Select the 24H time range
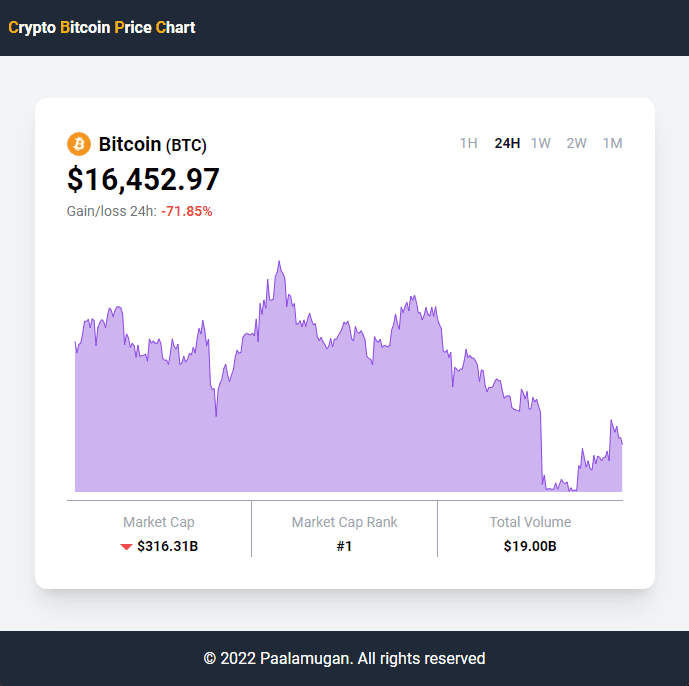 pos(507,143)
